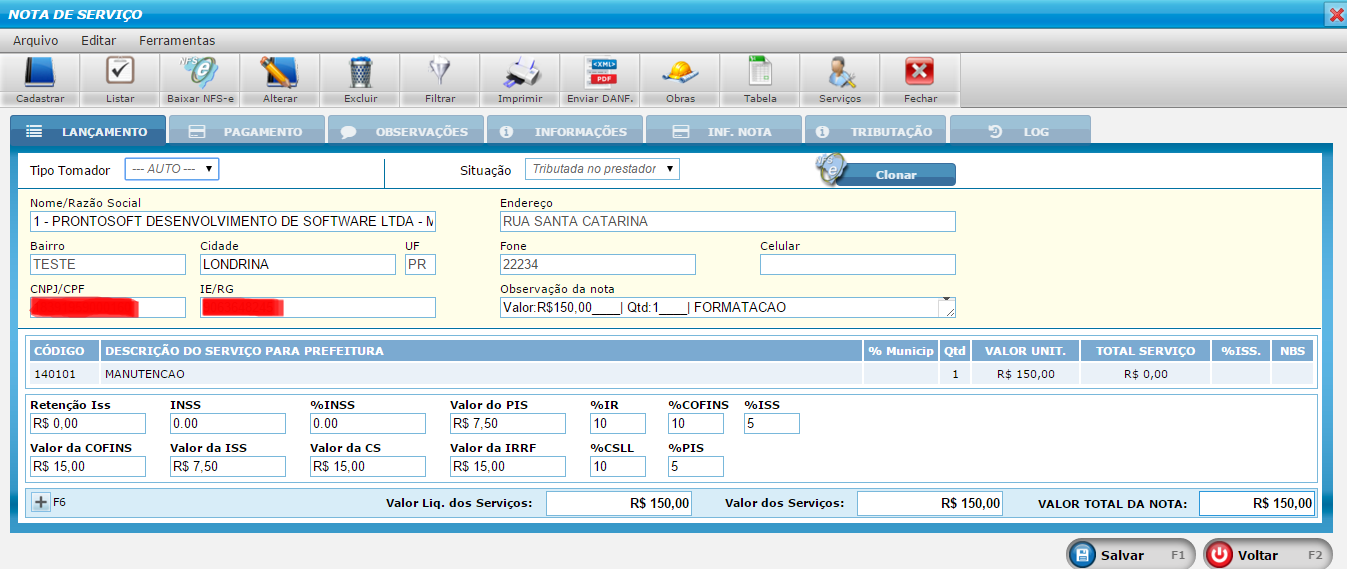This screenshot has width=1347, height=569.
Task: Switch to the Observações tab
Action: (405, 131)
